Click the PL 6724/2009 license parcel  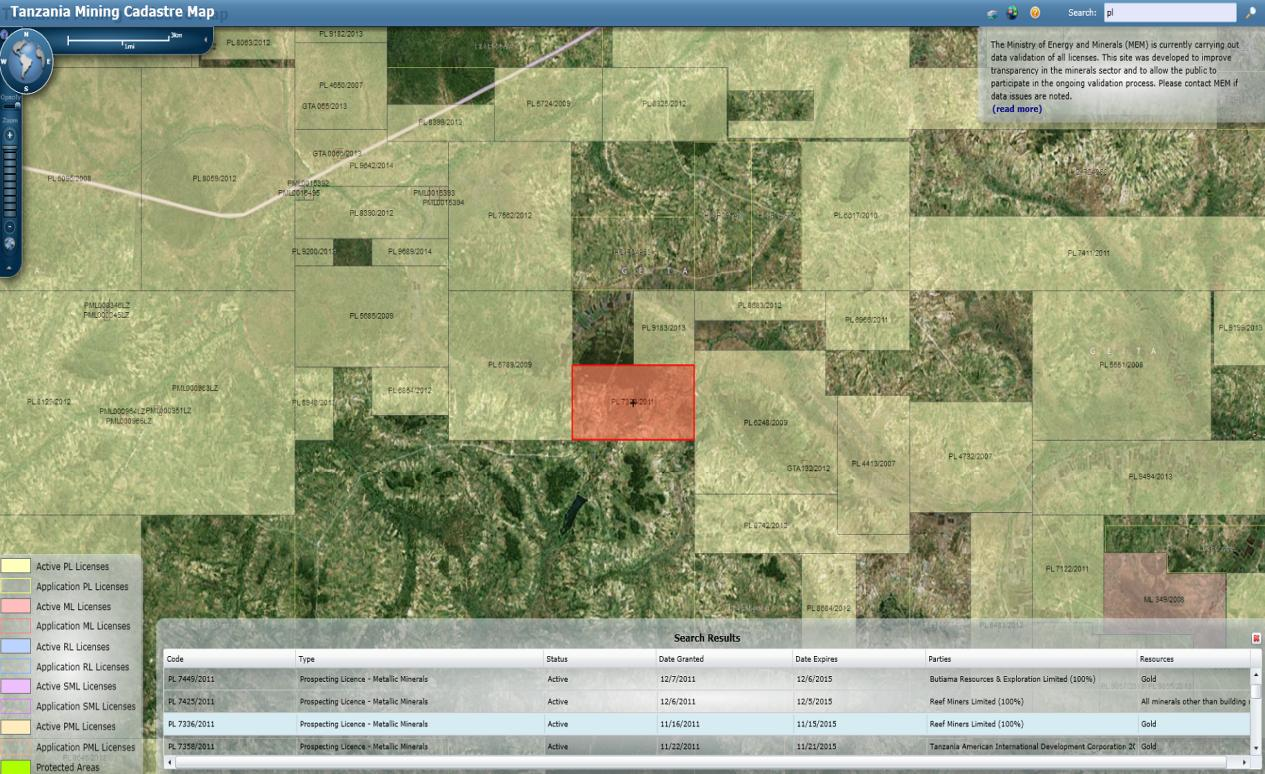coord(548,104)
